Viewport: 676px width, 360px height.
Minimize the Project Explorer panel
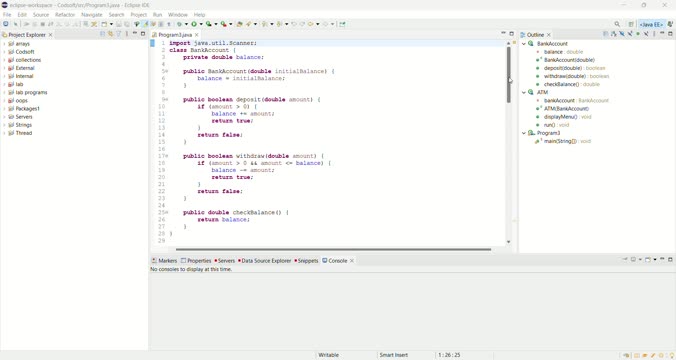(135, 34)
